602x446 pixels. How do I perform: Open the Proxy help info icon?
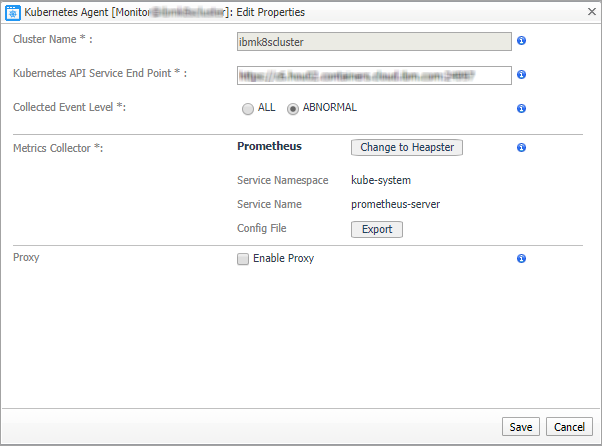pyautogui.click(x=521, y=259)
